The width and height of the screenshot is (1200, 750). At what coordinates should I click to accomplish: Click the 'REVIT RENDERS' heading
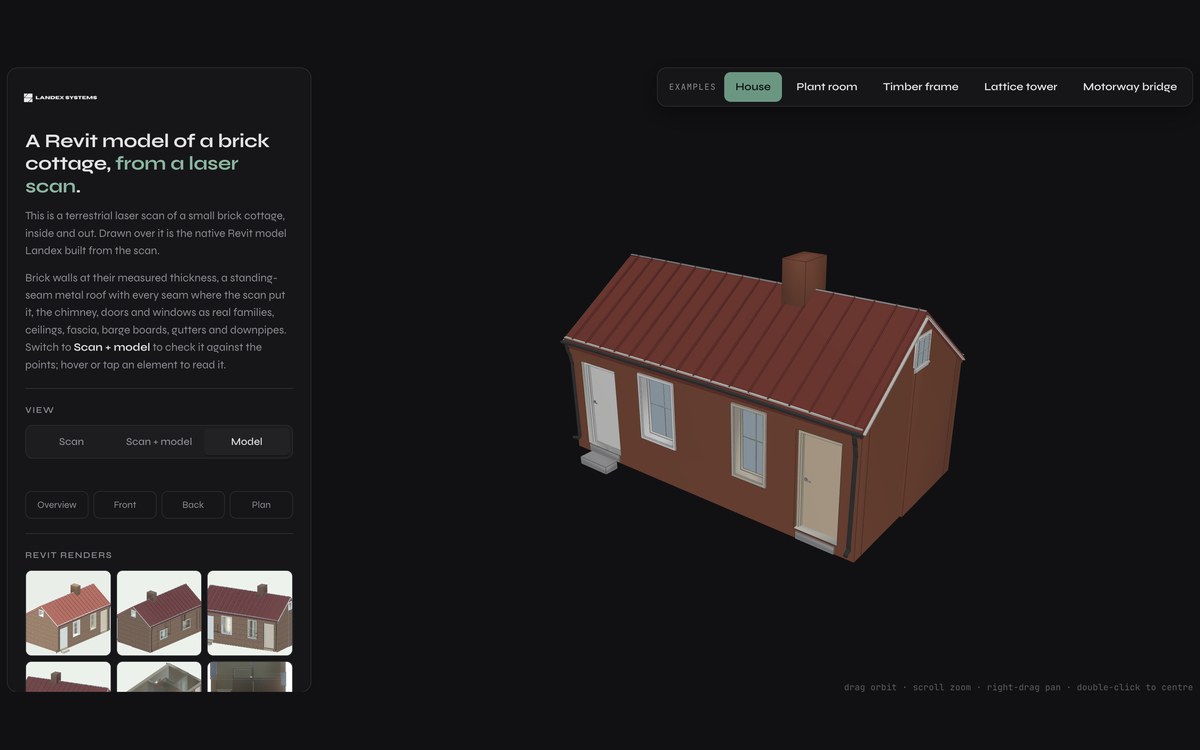(x=69, y=555)
